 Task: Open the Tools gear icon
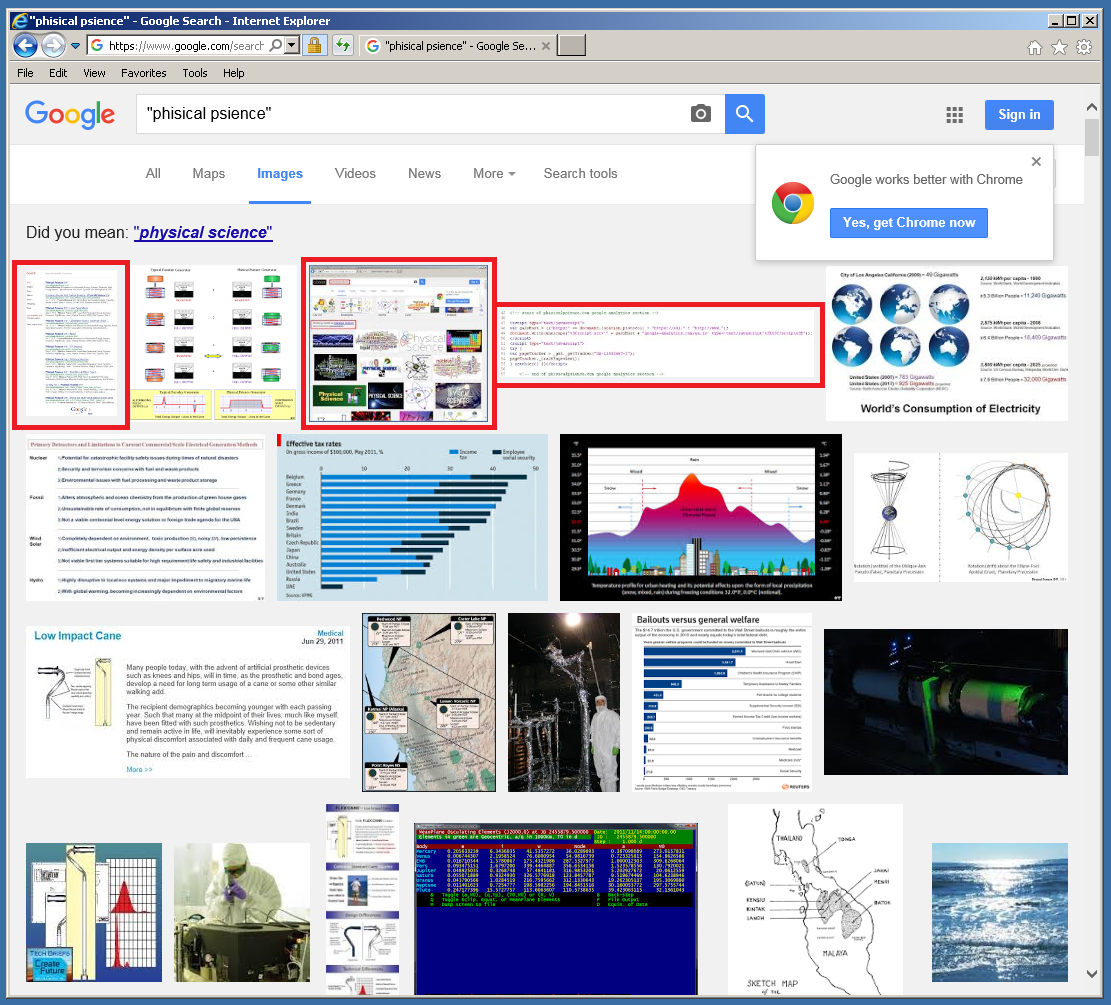(x=1084, y=47)
